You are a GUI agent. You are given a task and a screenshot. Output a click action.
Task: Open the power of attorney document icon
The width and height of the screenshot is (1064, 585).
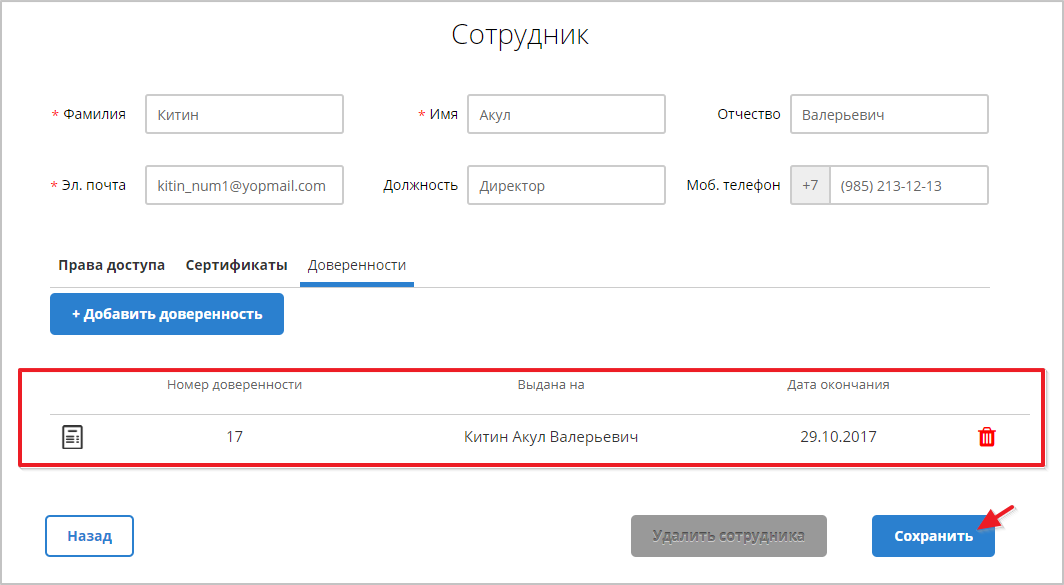pos(72,437)
